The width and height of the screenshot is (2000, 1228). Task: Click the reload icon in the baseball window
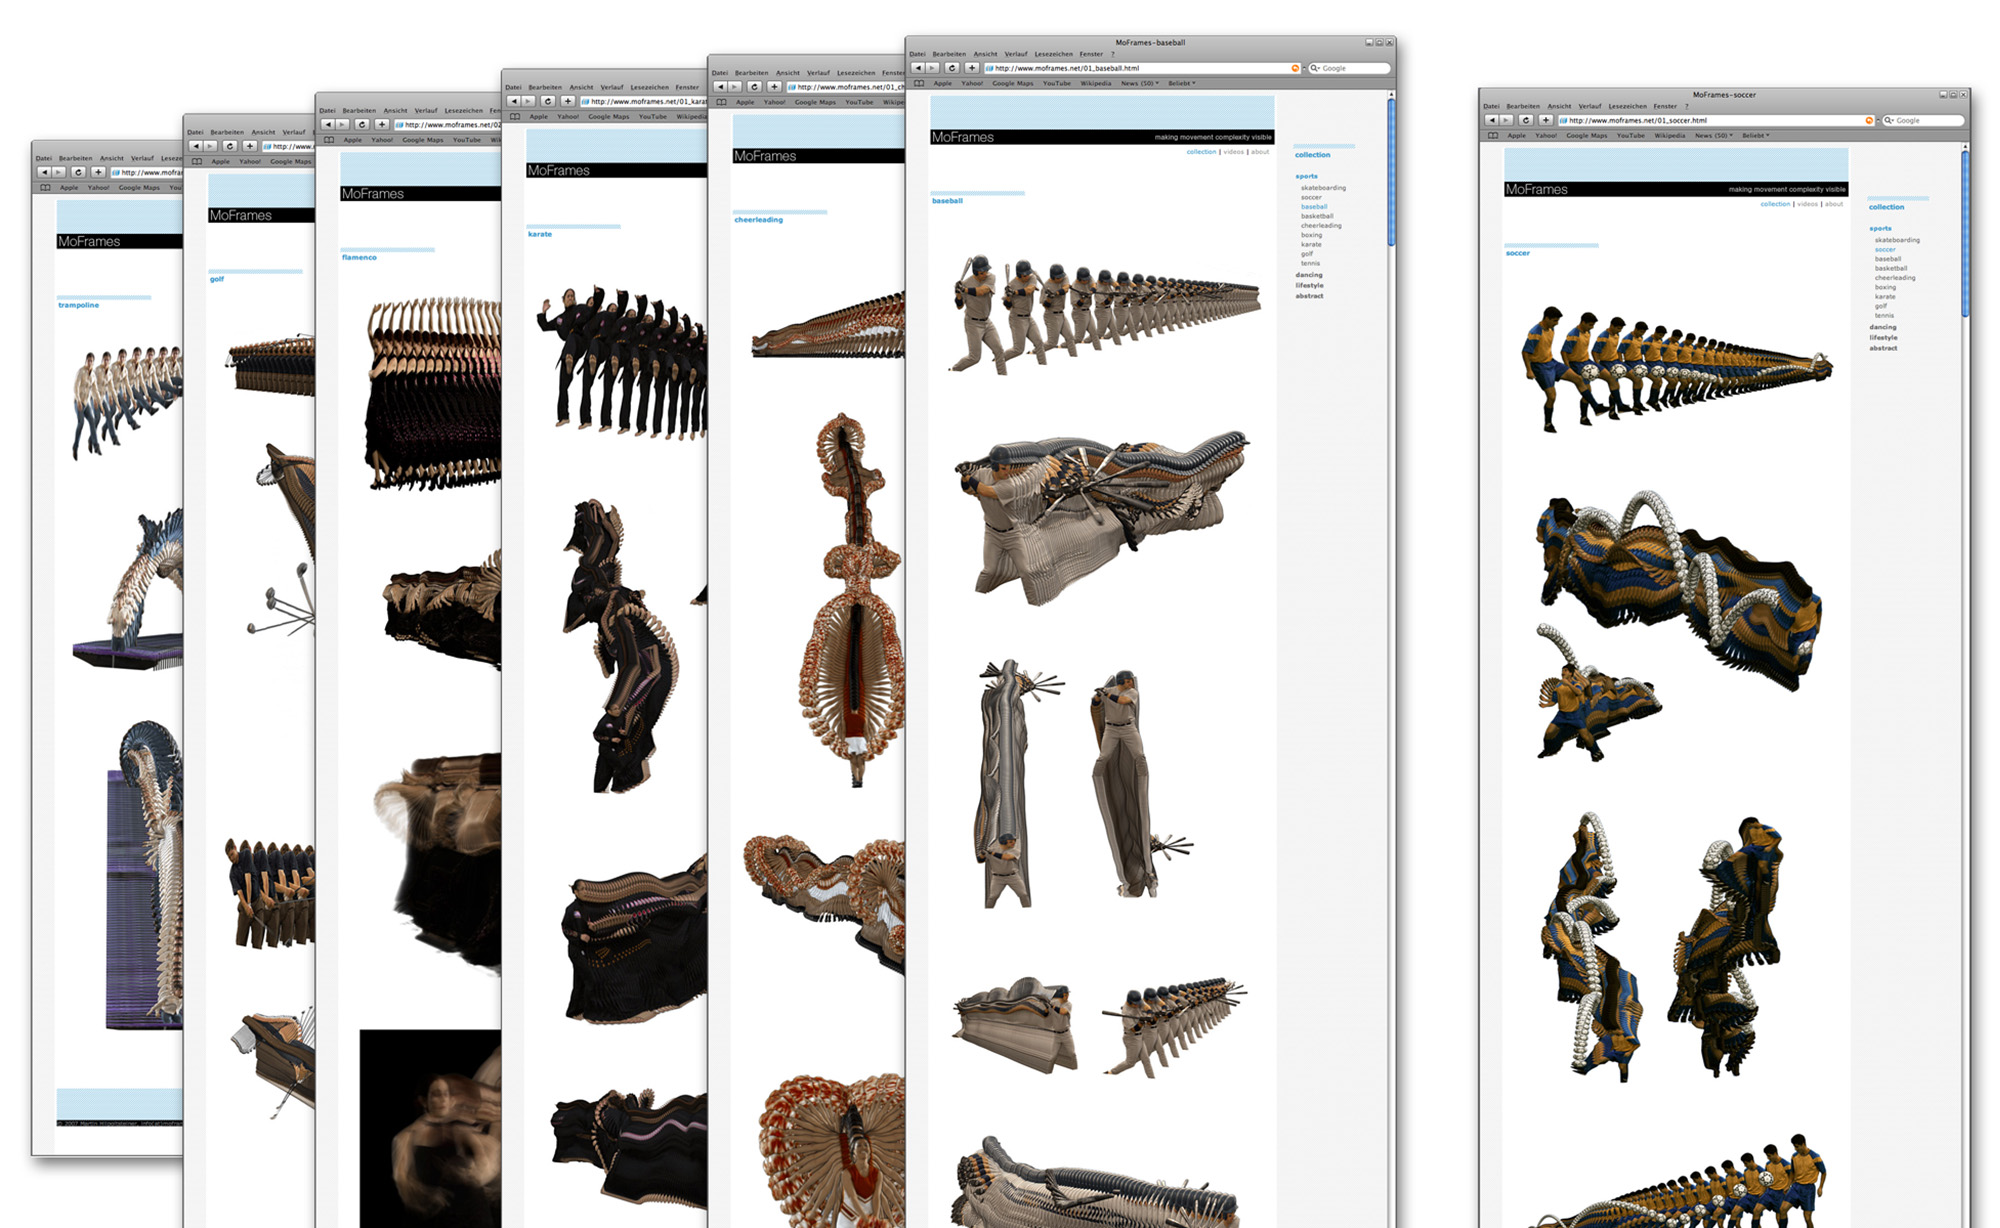coord(951,68)
